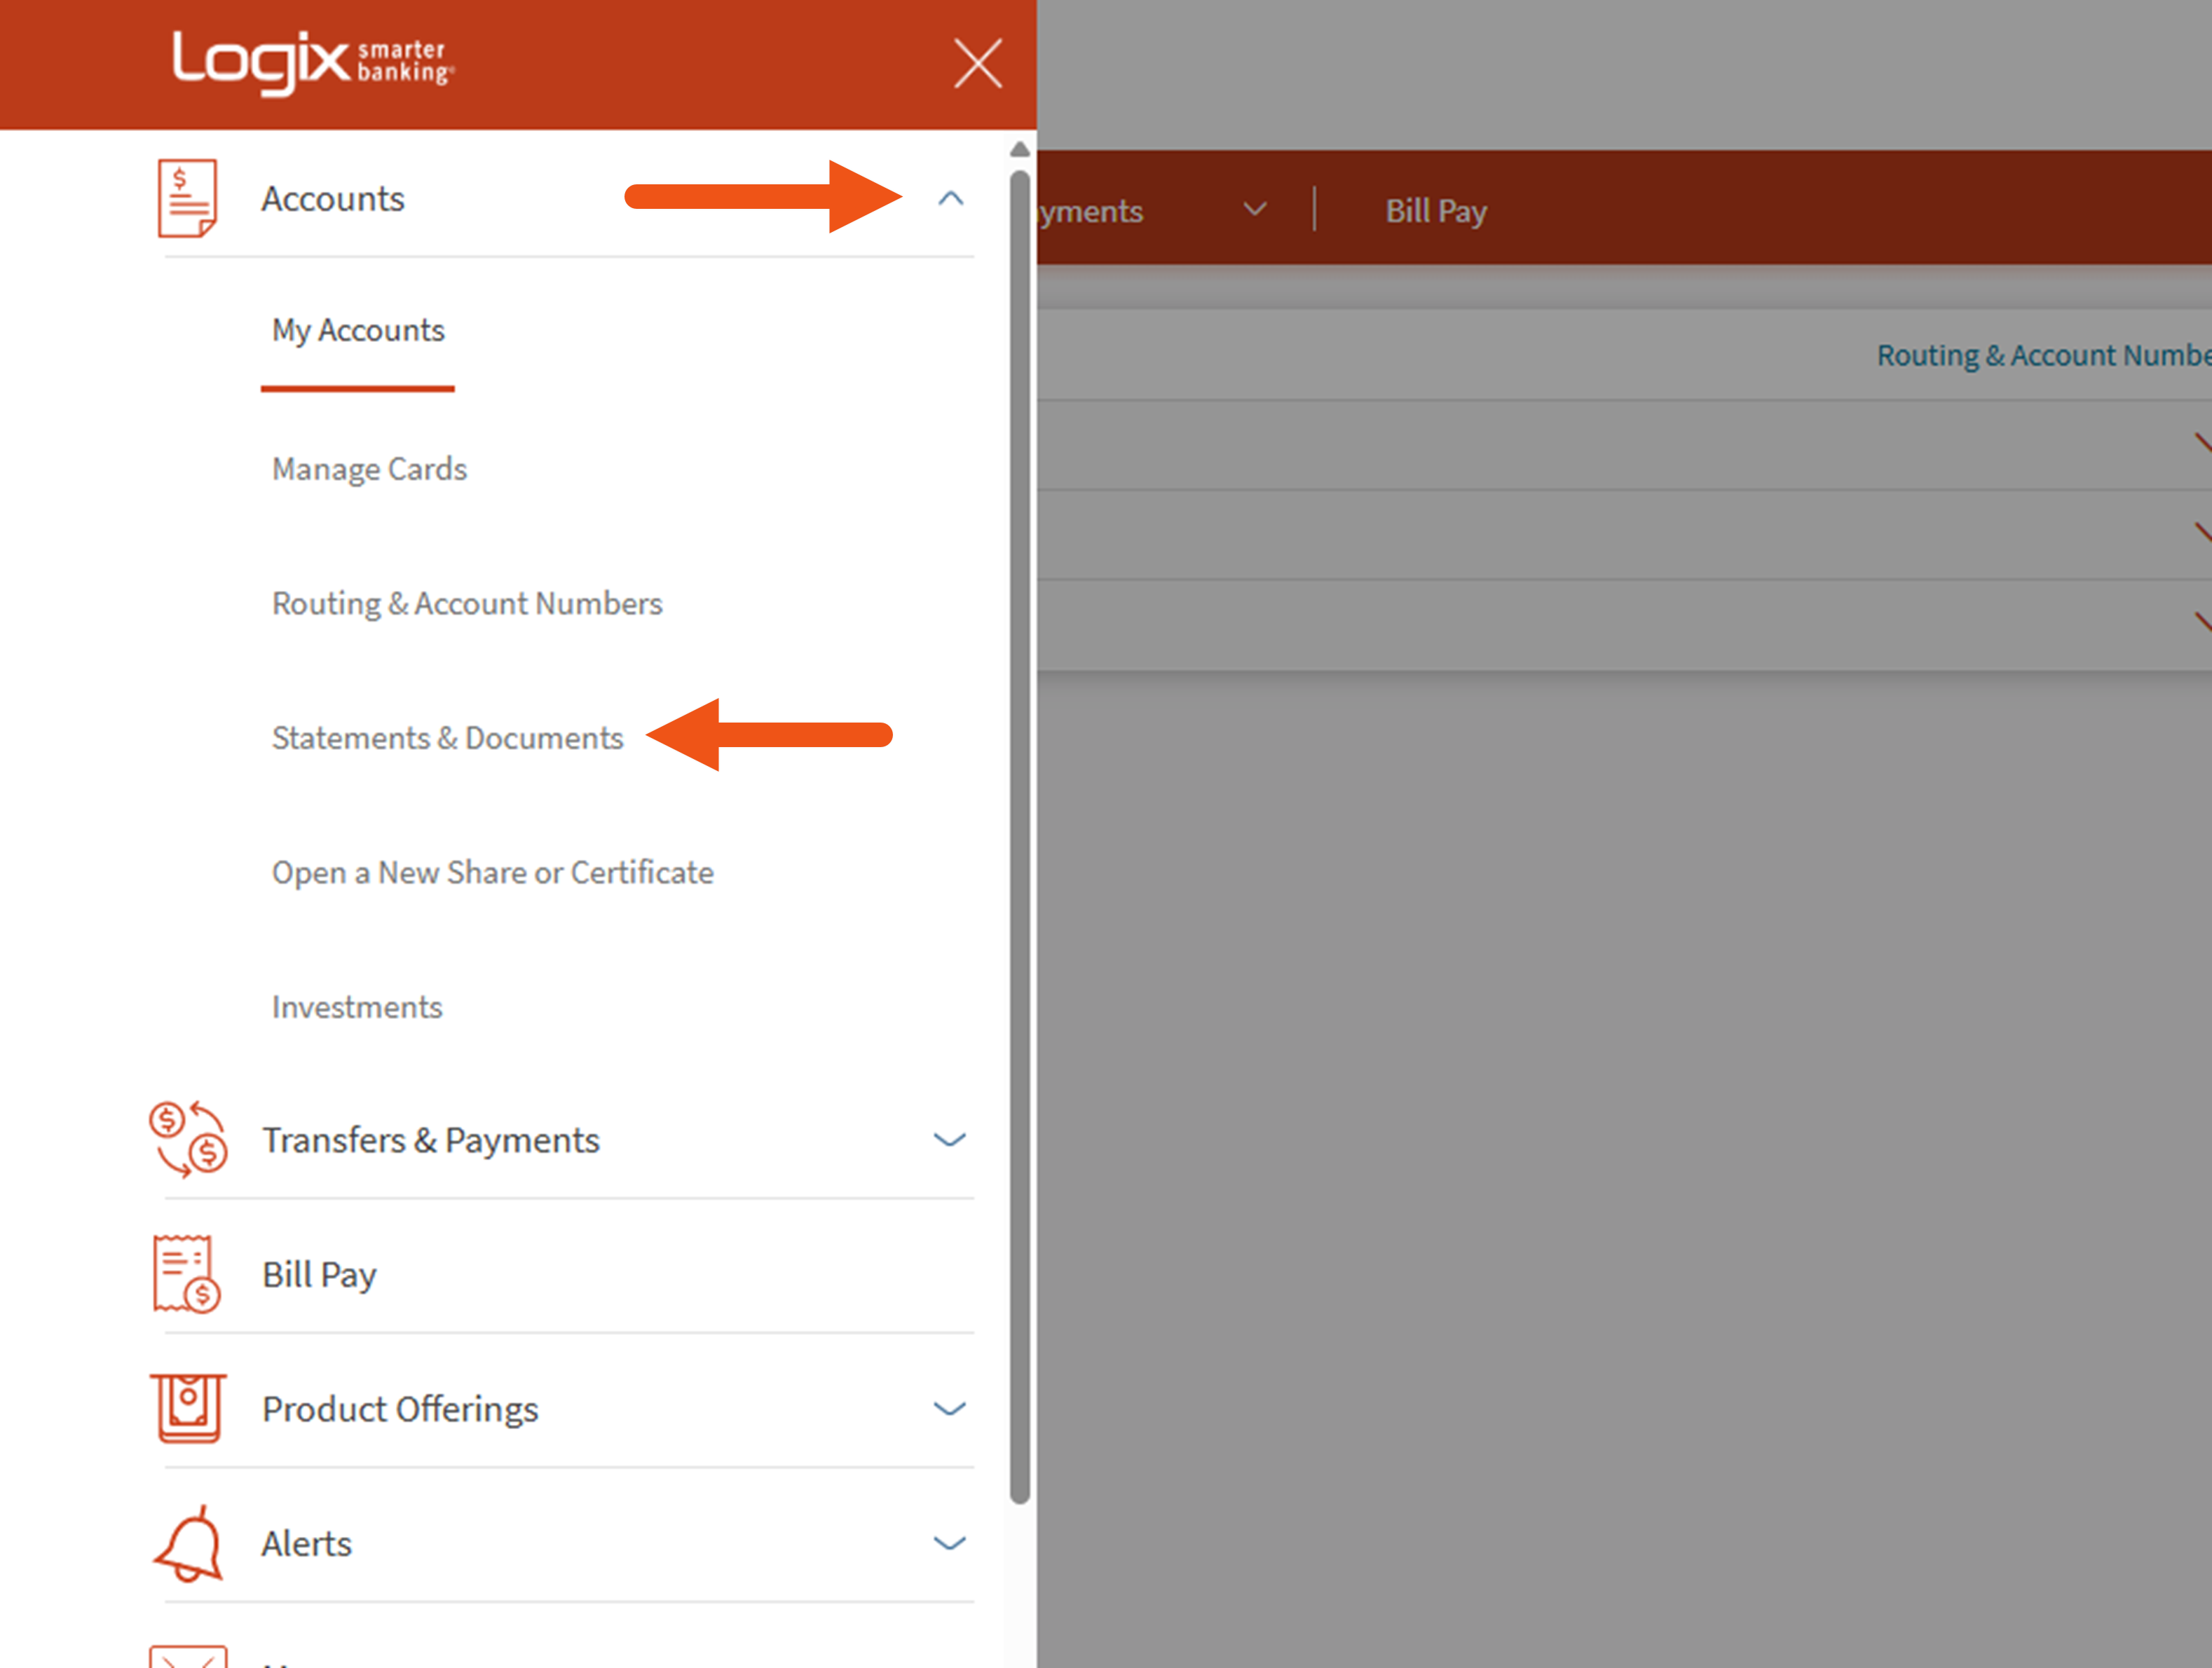Screen dimensions: 2212x1668
Task: Click the Transfers & Payments dollar-arrows icon
Action: coord(188,1139)
